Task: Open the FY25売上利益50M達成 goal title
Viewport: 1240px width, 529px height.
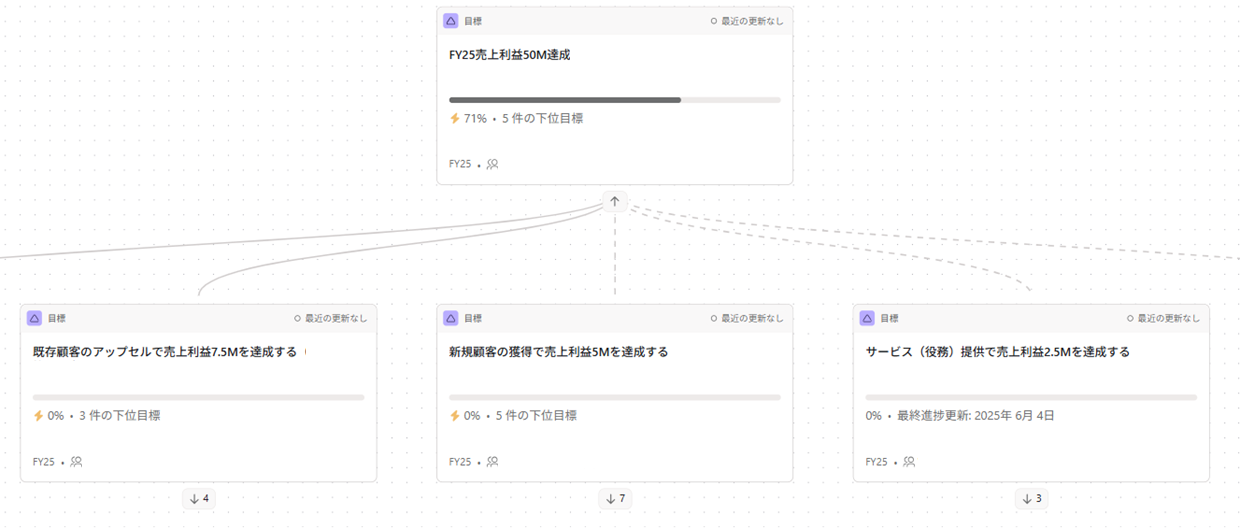Action: (x=510, y=55)
